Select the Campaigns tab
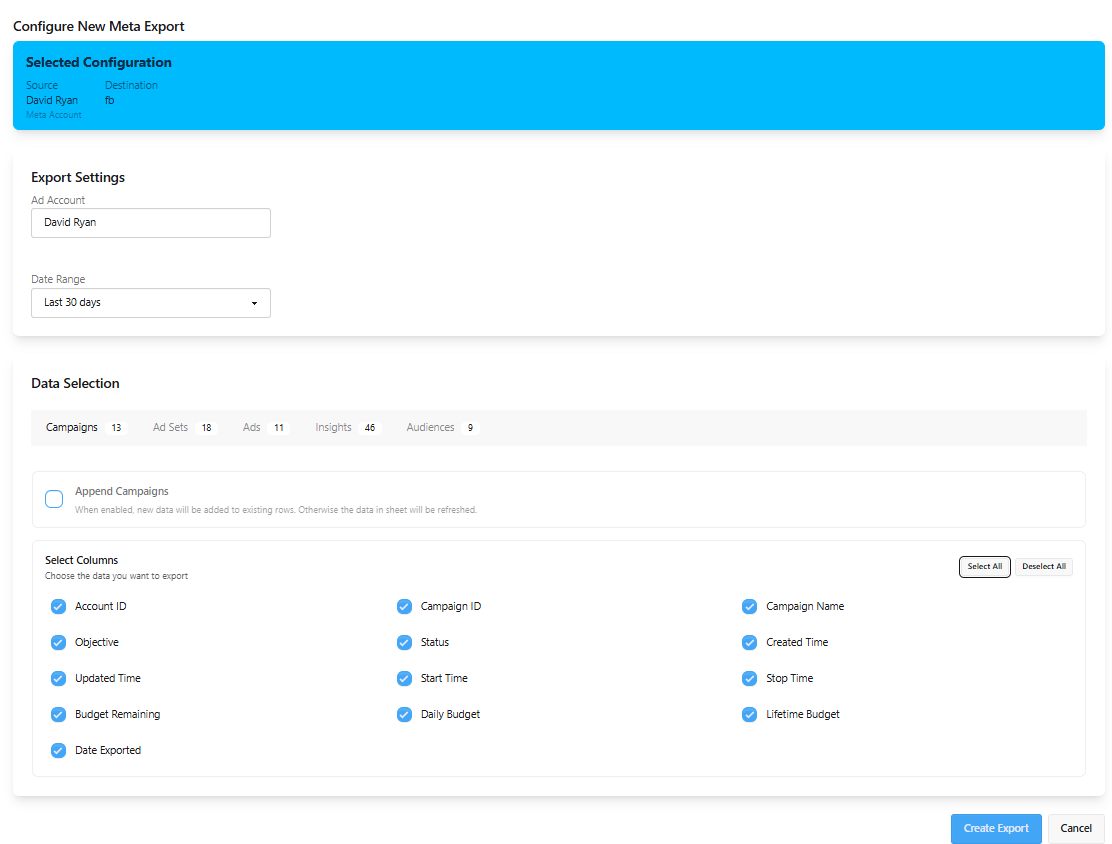1112x844 pixels. tap(71, 427)
